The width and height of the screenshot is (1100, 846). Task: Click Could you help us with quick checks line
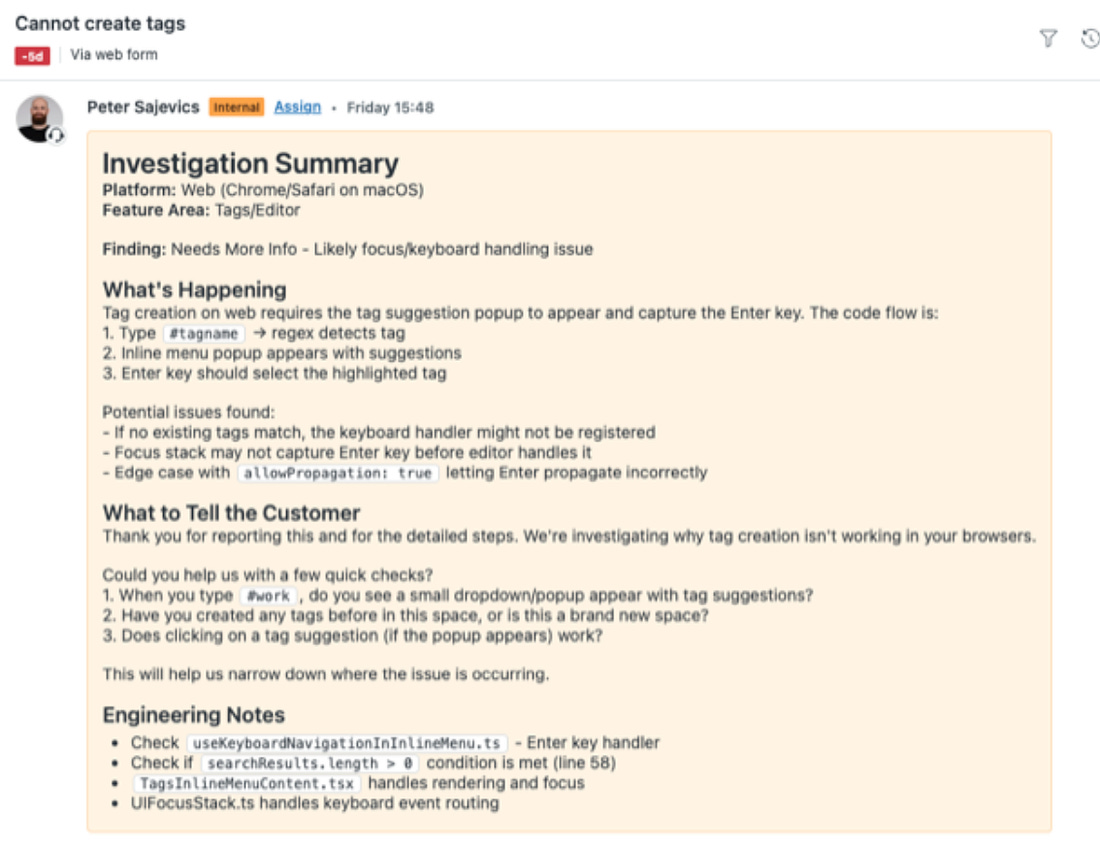coord(267,575)
